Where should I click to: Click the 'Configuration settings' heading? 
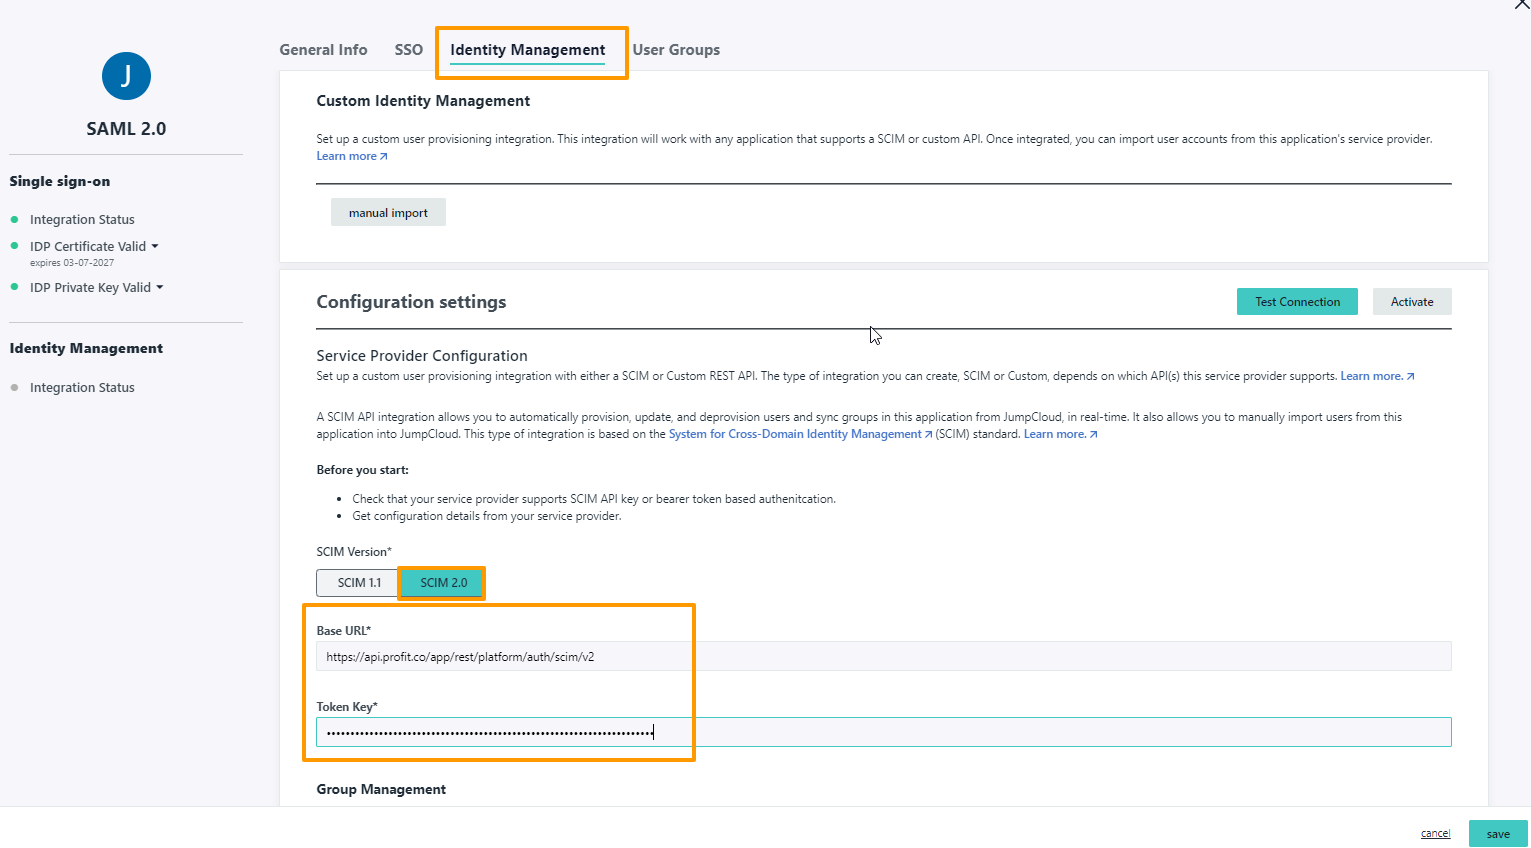point(411,302)
